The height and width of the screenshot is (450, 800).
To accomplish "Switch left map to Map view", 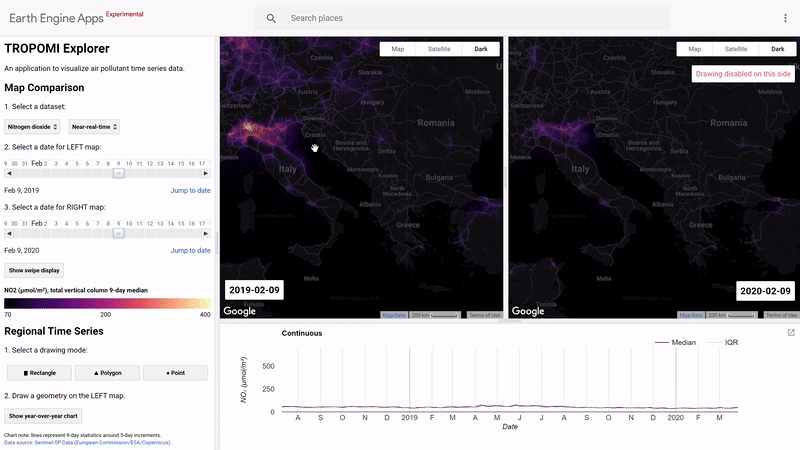I will [397, 49].
